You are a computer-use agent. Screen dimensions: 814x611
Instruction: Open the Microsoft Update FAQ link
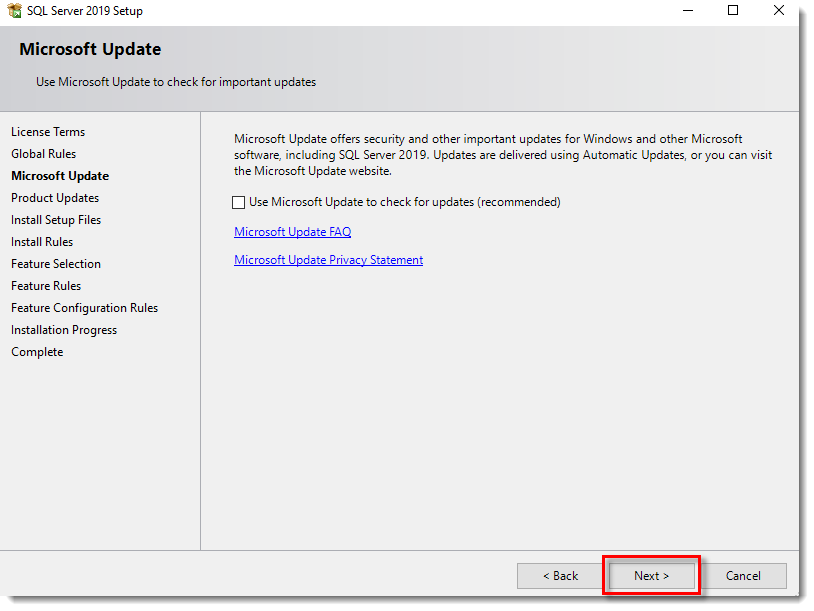pos(292,232)
